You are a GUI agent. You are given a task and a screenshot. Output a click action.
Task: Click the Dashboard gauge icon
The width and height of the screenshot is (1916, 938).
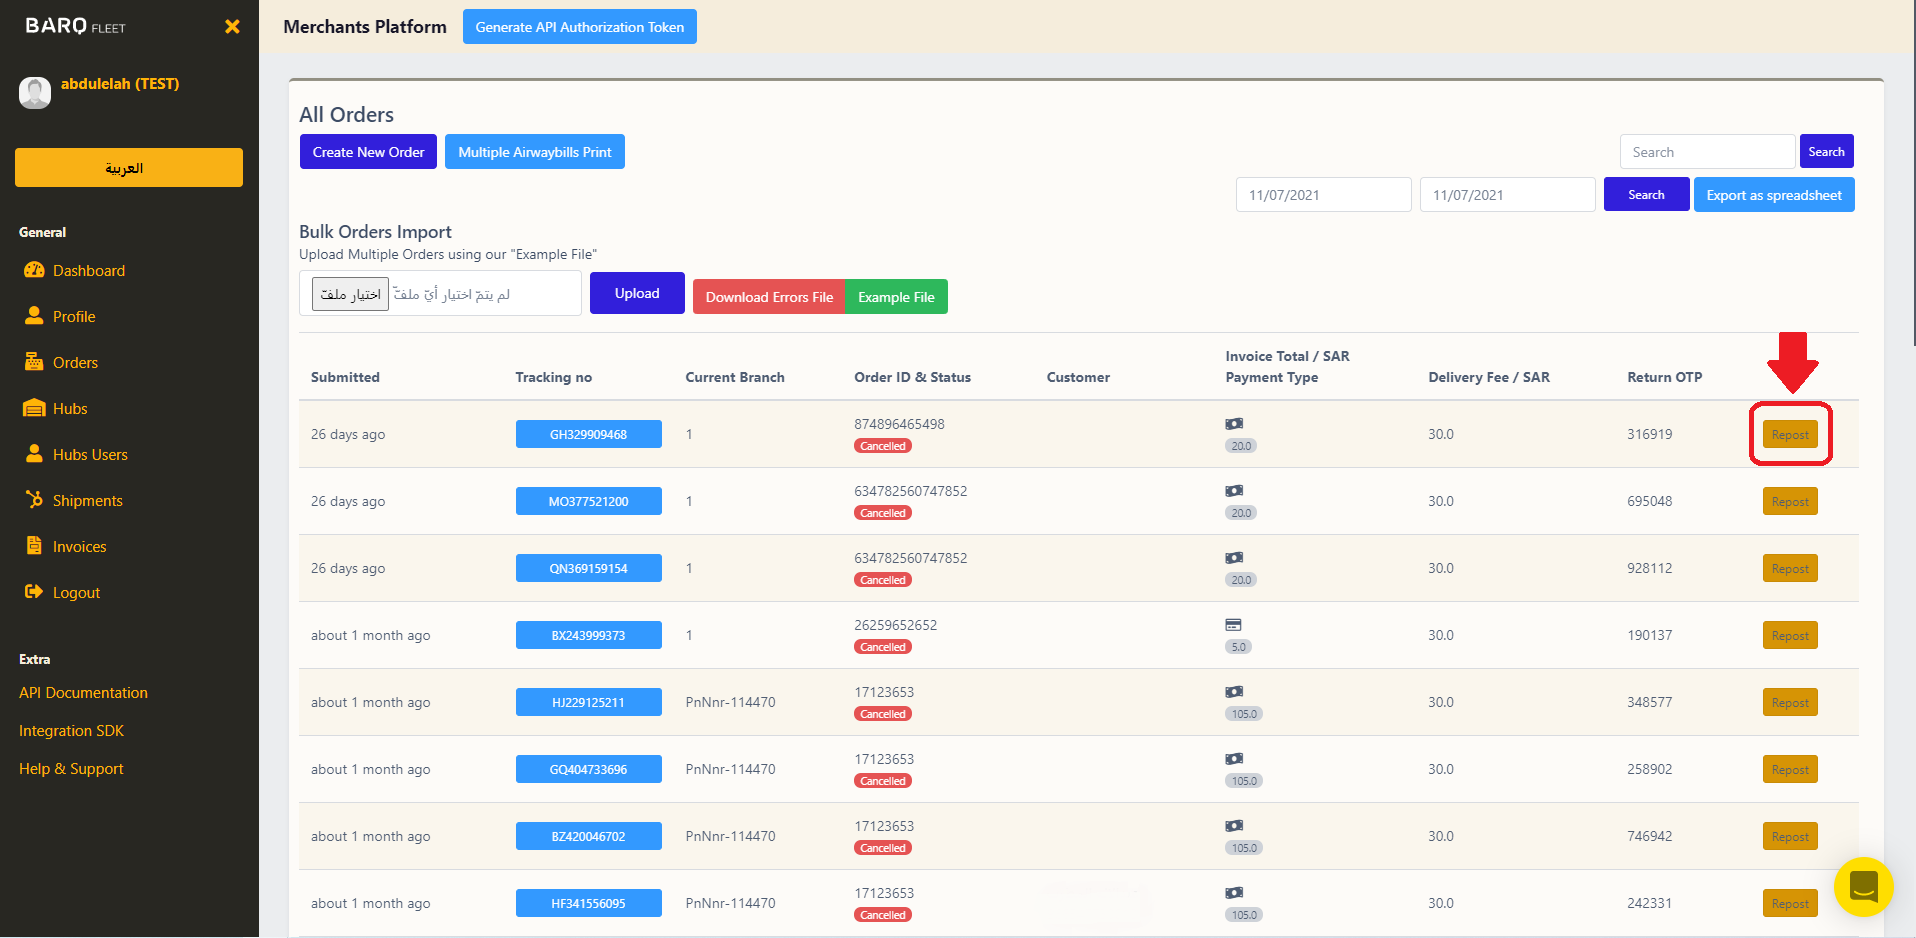(x=34, y=270)
